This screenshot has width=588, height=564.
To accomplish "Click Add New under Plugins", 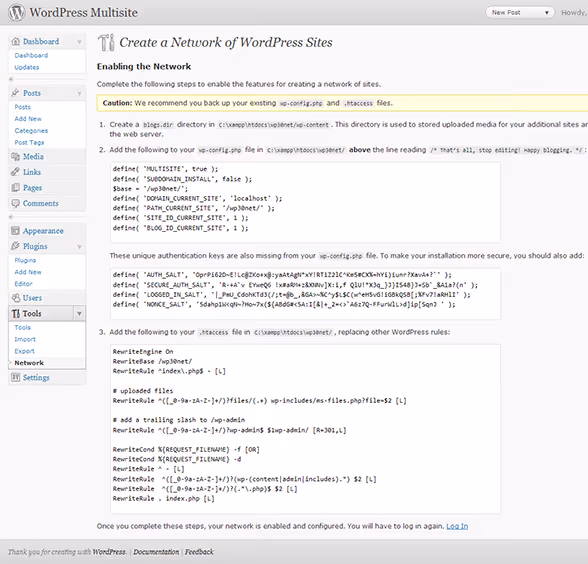I will pos(28,272).
